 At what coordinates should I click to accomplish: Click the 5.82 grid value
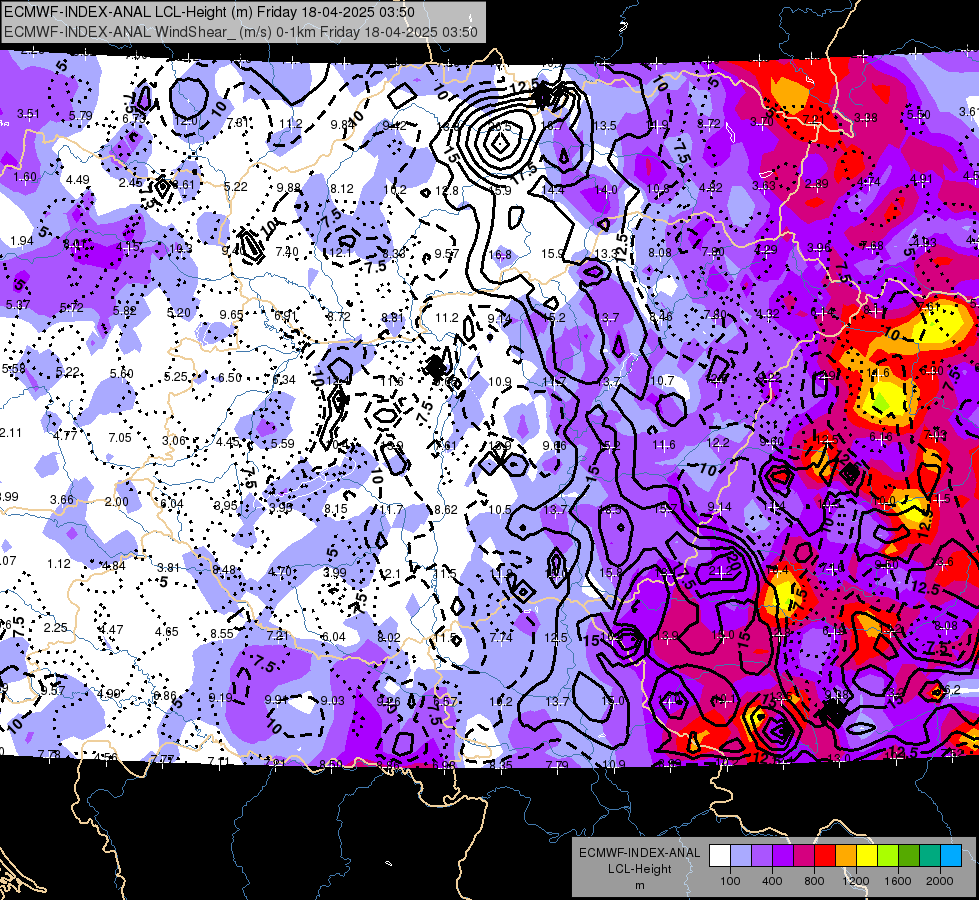coord(124,310)
